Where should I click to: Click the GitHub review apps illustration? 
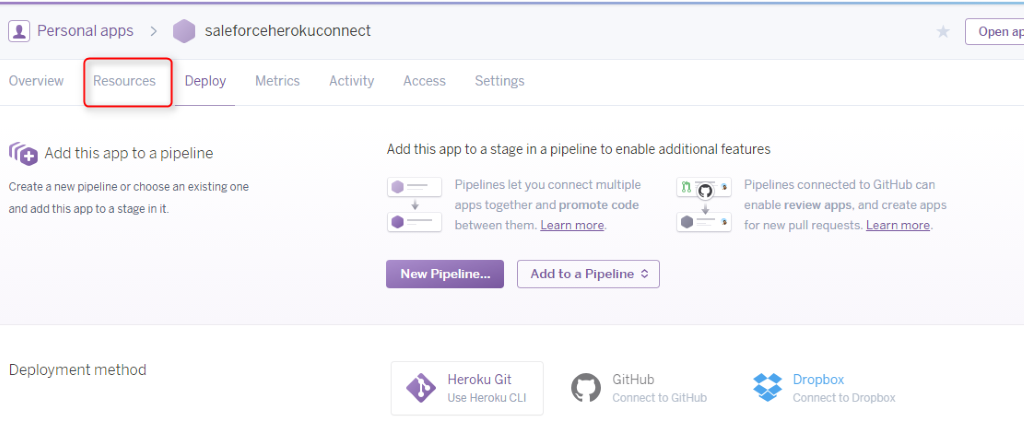[x=704, y=205]
